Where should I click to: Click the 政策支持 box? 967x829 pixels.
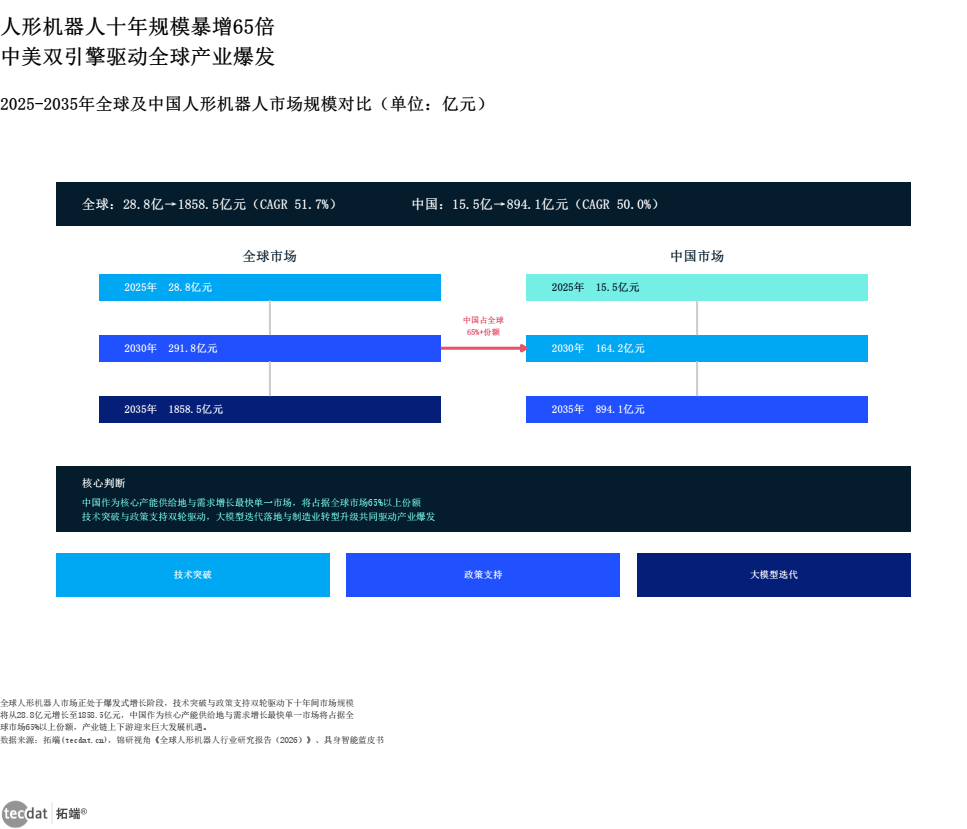[x=483, y=575]
